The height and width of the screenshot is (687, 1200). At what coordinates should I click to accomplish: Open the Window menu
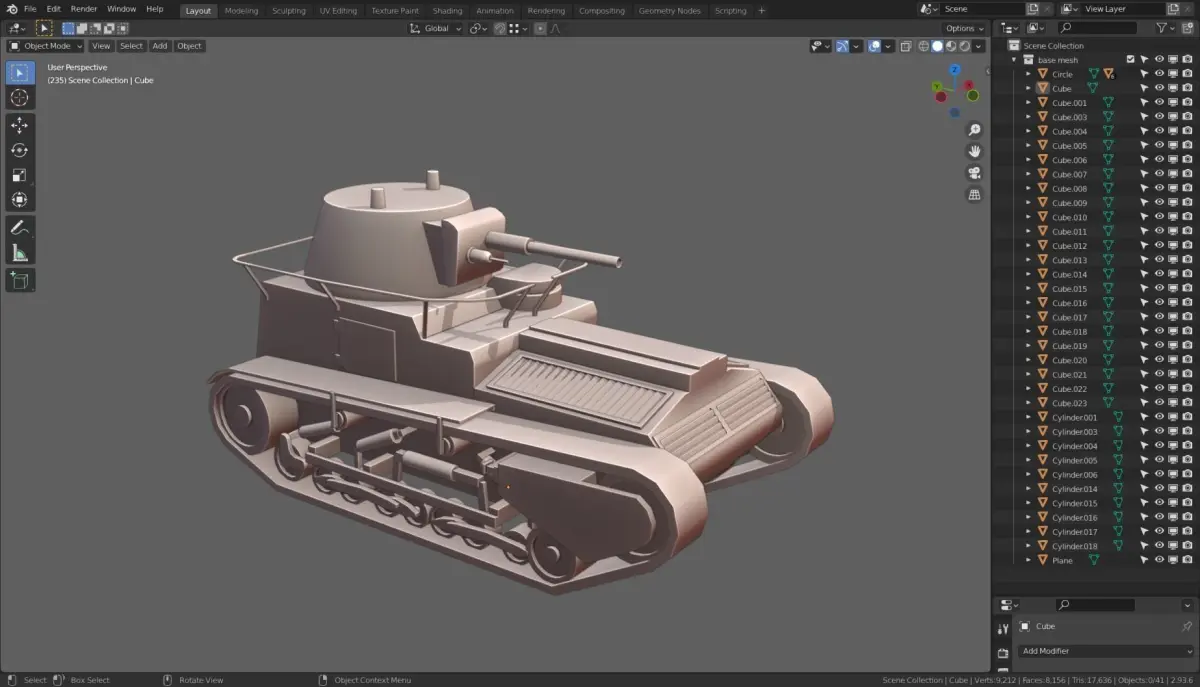click(x=121, y=9)
